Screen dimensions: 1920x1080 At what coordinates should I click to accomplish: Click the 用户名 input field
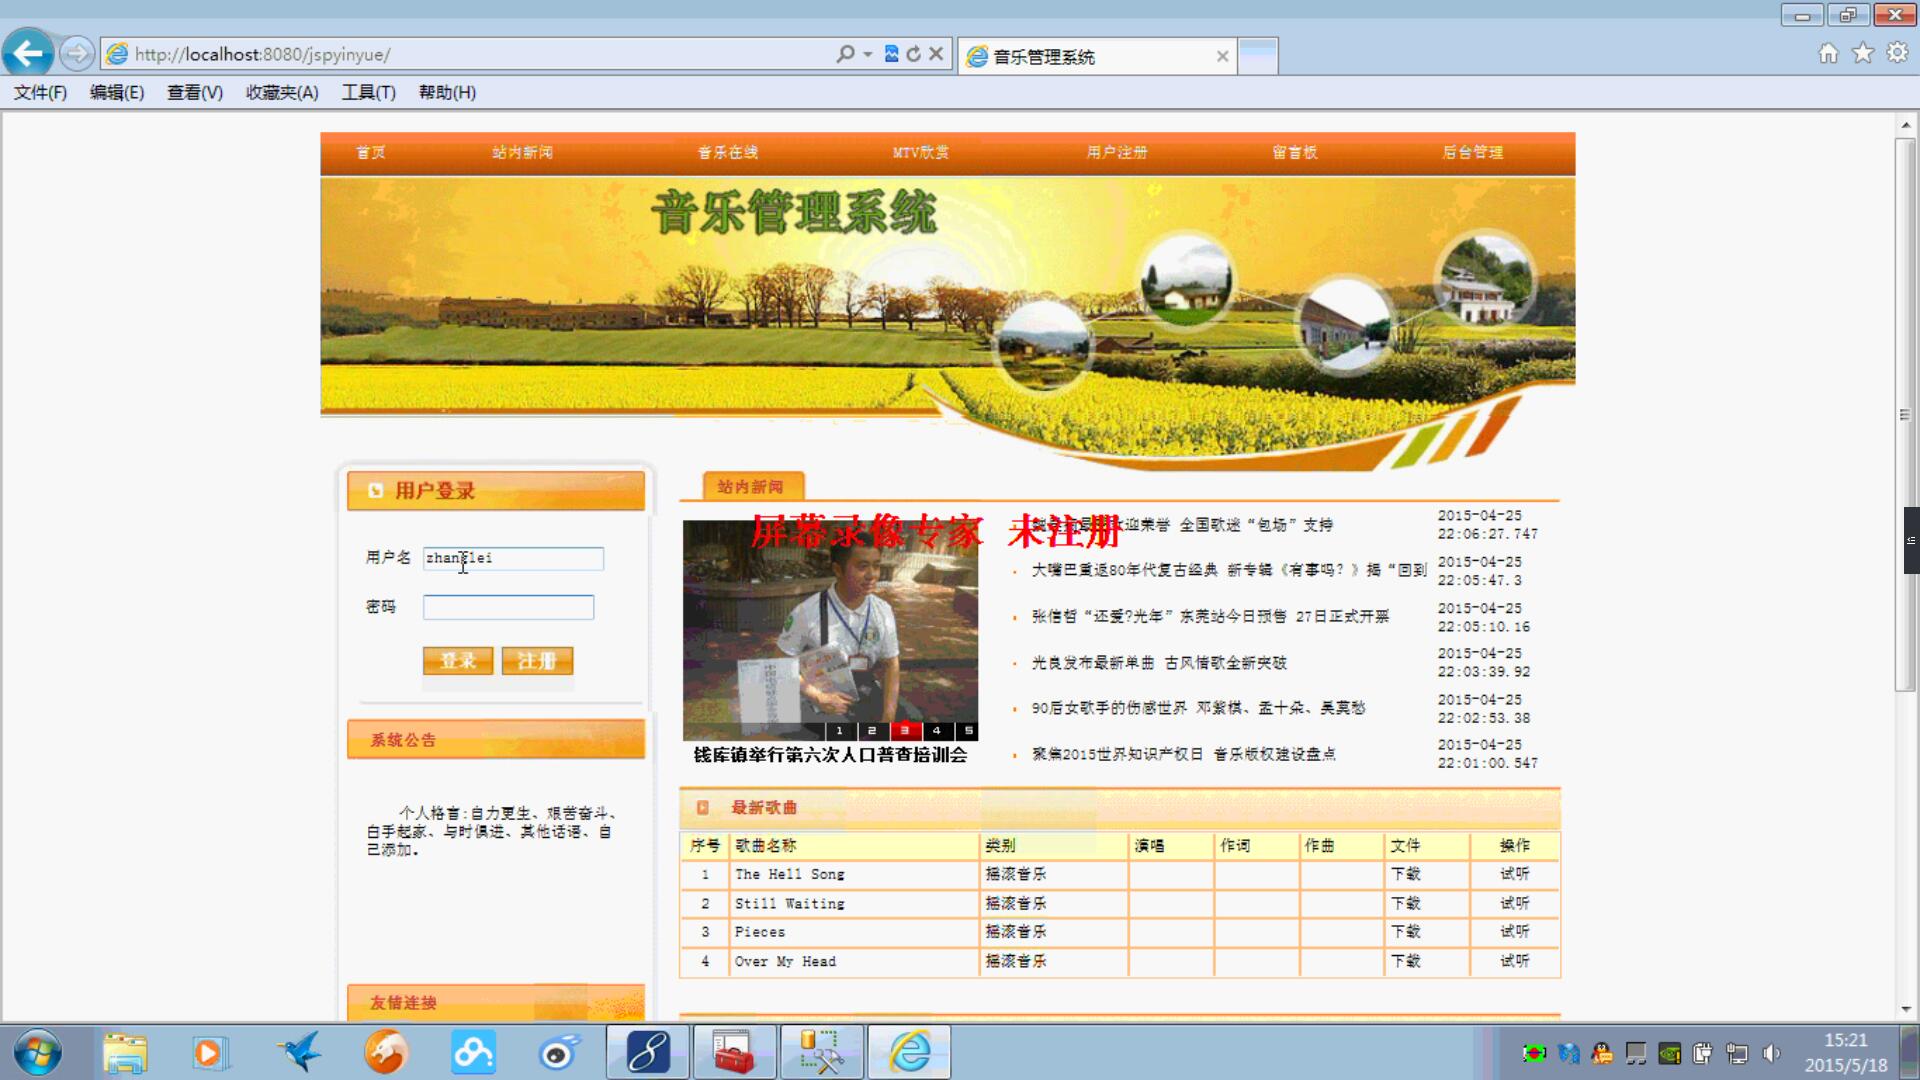513,558
